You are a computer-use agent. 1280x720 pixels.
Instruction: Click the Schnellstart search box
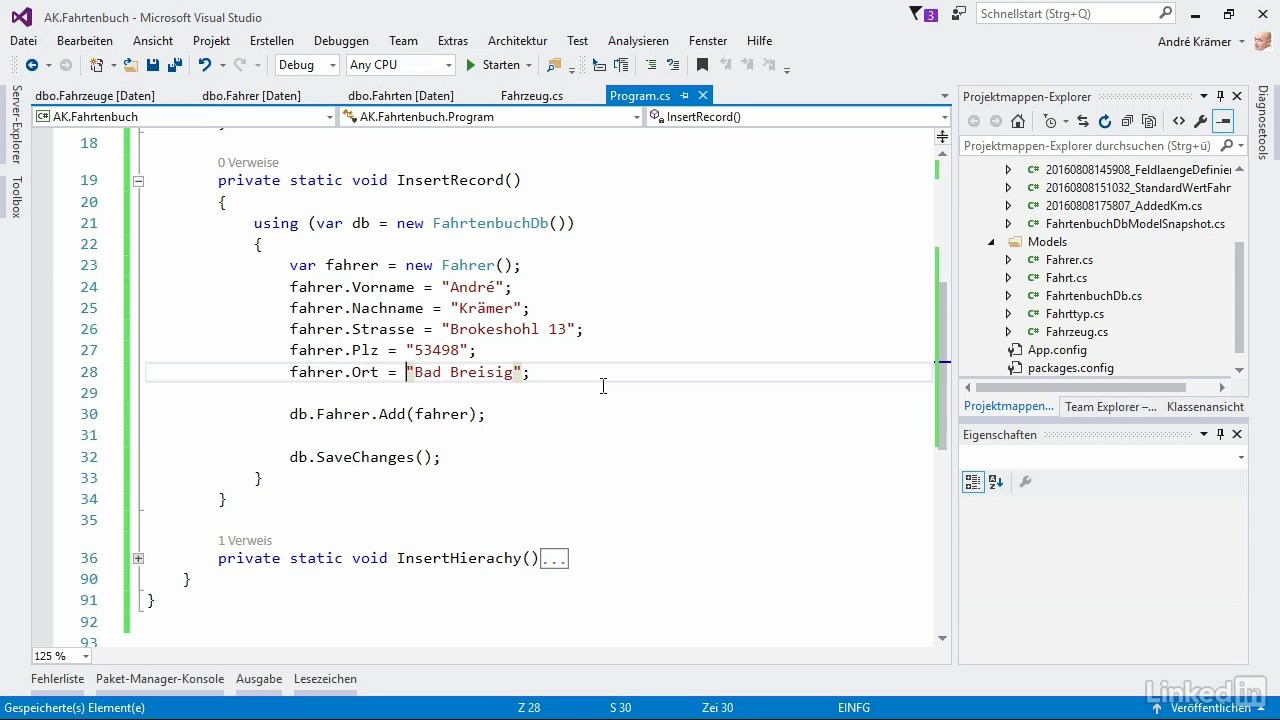point(1076,14)
